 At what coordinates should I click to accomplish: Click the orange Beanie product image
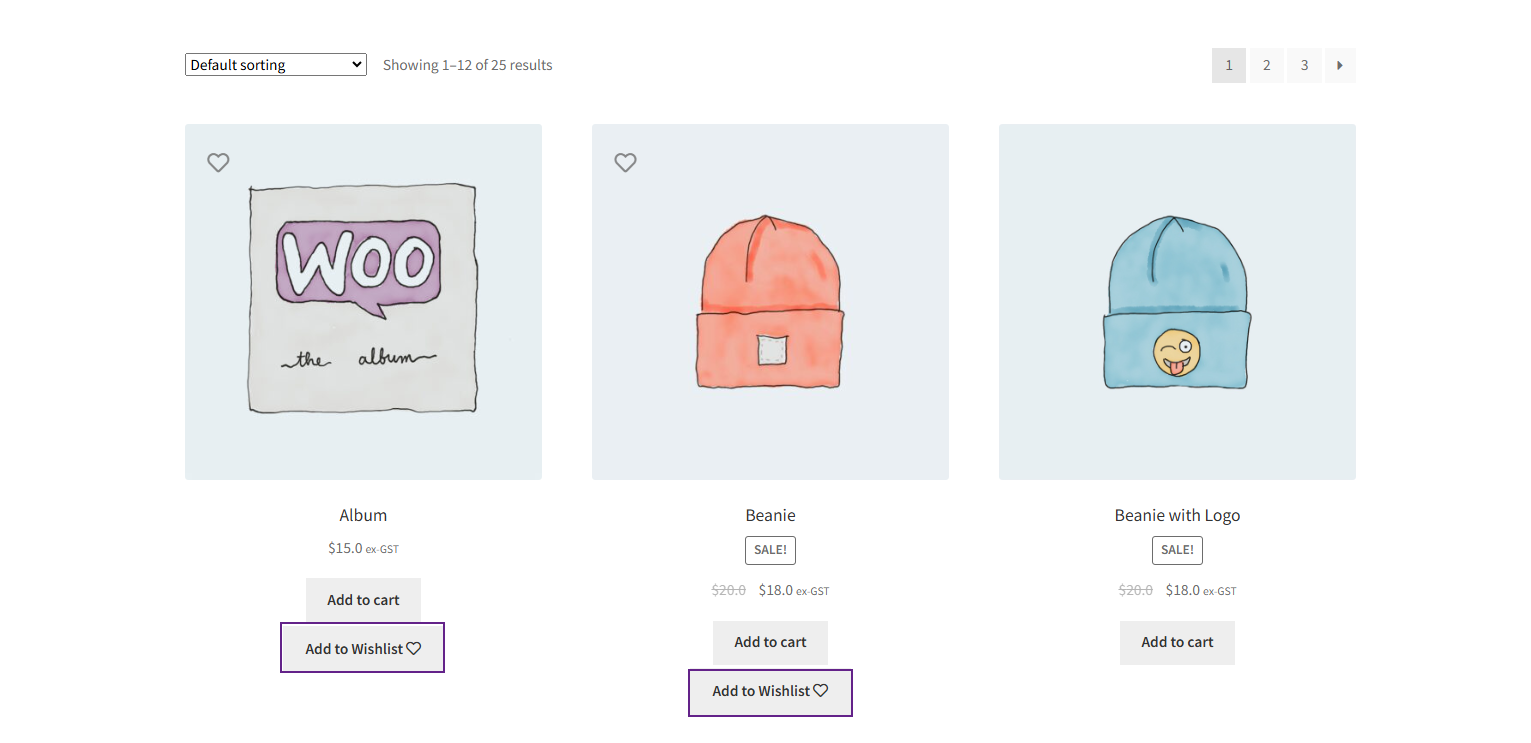[770, 300]
